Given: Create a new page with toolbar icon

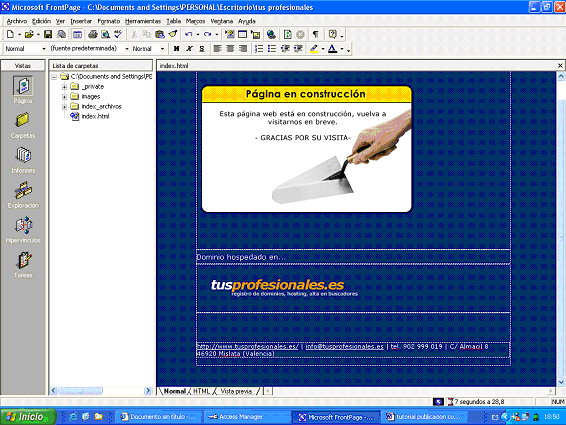Looking at the screenshot, I should point(10,34).
